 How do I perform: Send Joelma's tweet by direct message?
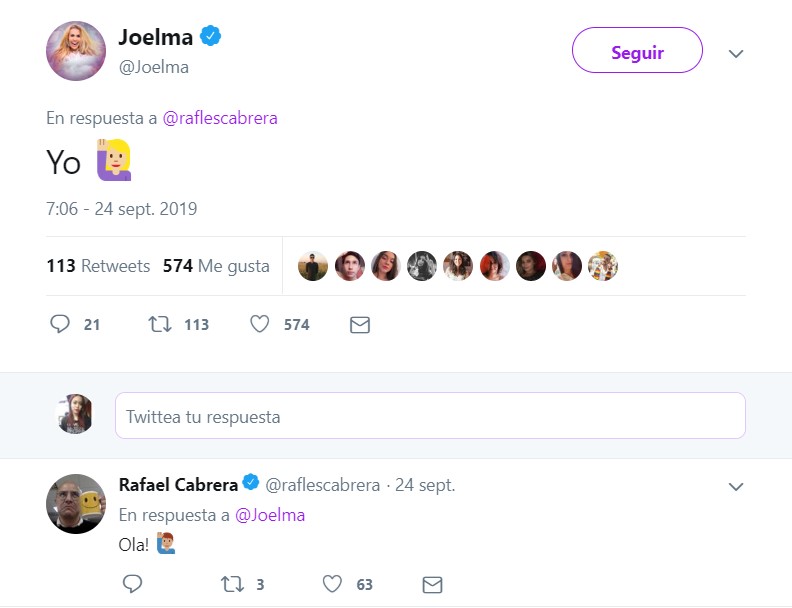tap(359, 325)
